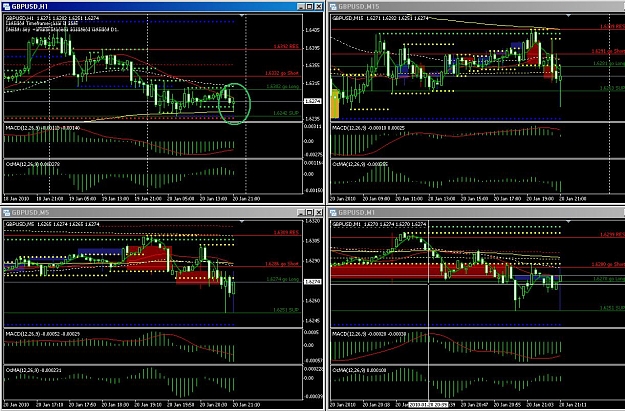Click the '1.6251 SUP' label in M5 chart
625x411 pixels.
click(286, 310)
